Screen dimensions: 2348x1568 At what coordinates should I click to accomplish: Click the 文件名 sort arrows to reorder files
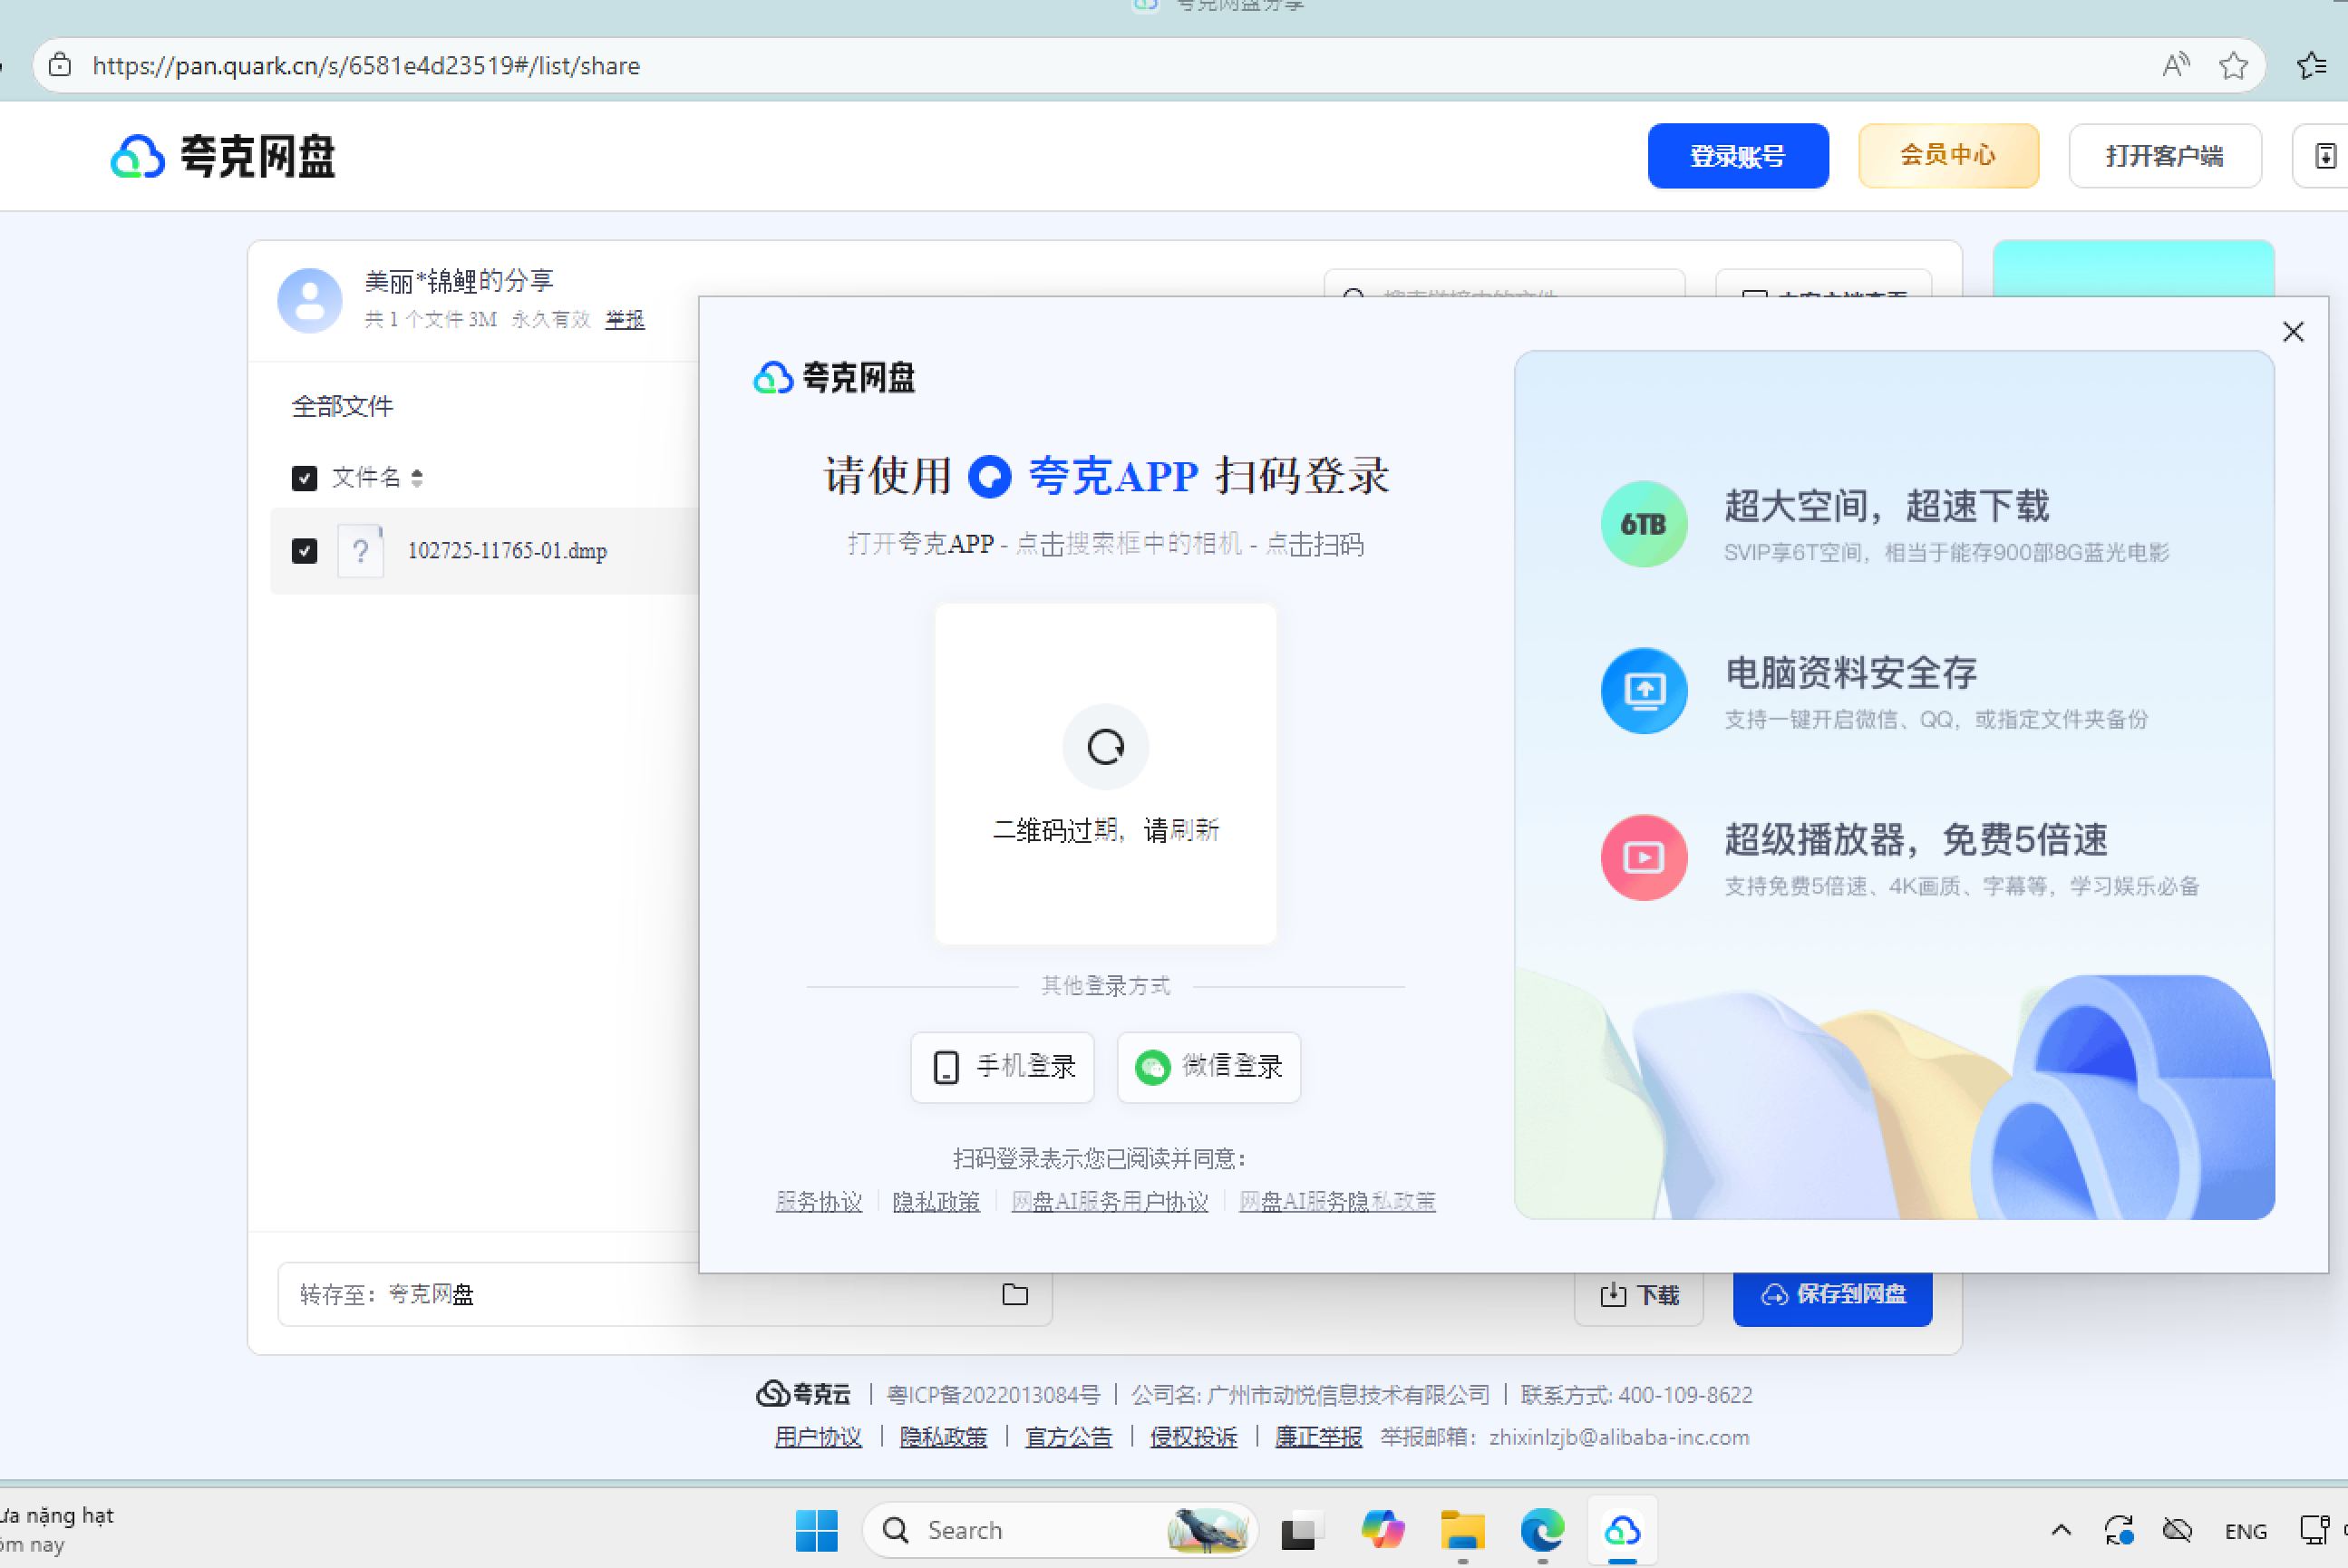coord(417,477)
